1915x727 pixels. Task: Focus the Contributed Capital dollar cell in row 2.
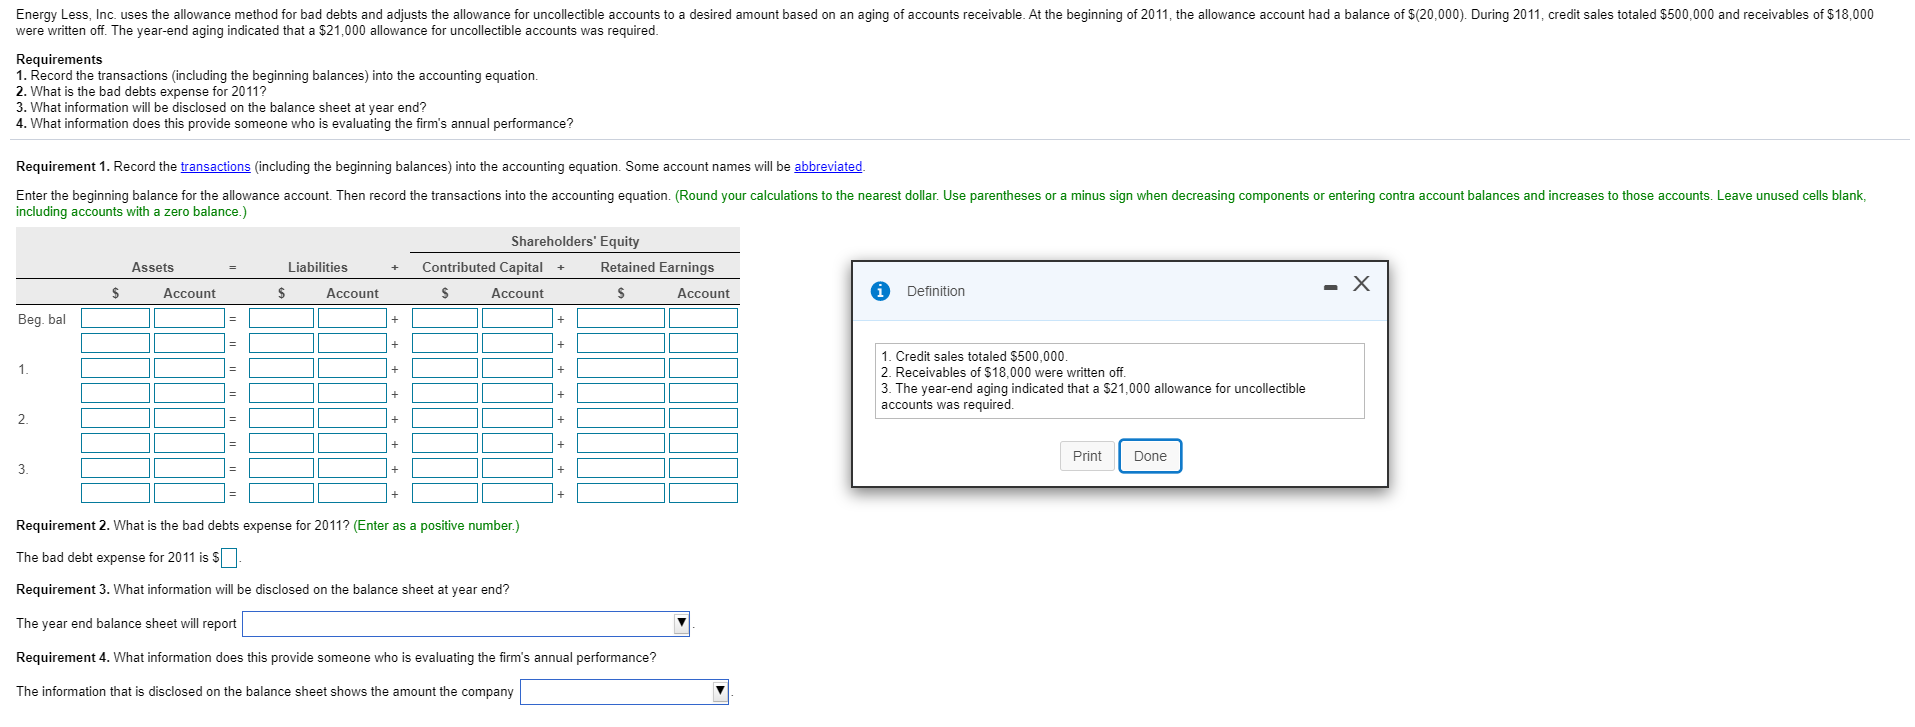point(445,418)
